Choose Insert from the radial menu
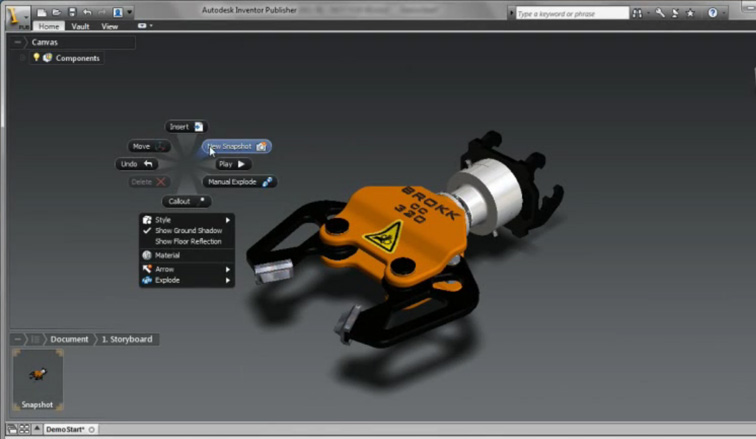Viewport: 756px width, 439px height. point(186,127)
